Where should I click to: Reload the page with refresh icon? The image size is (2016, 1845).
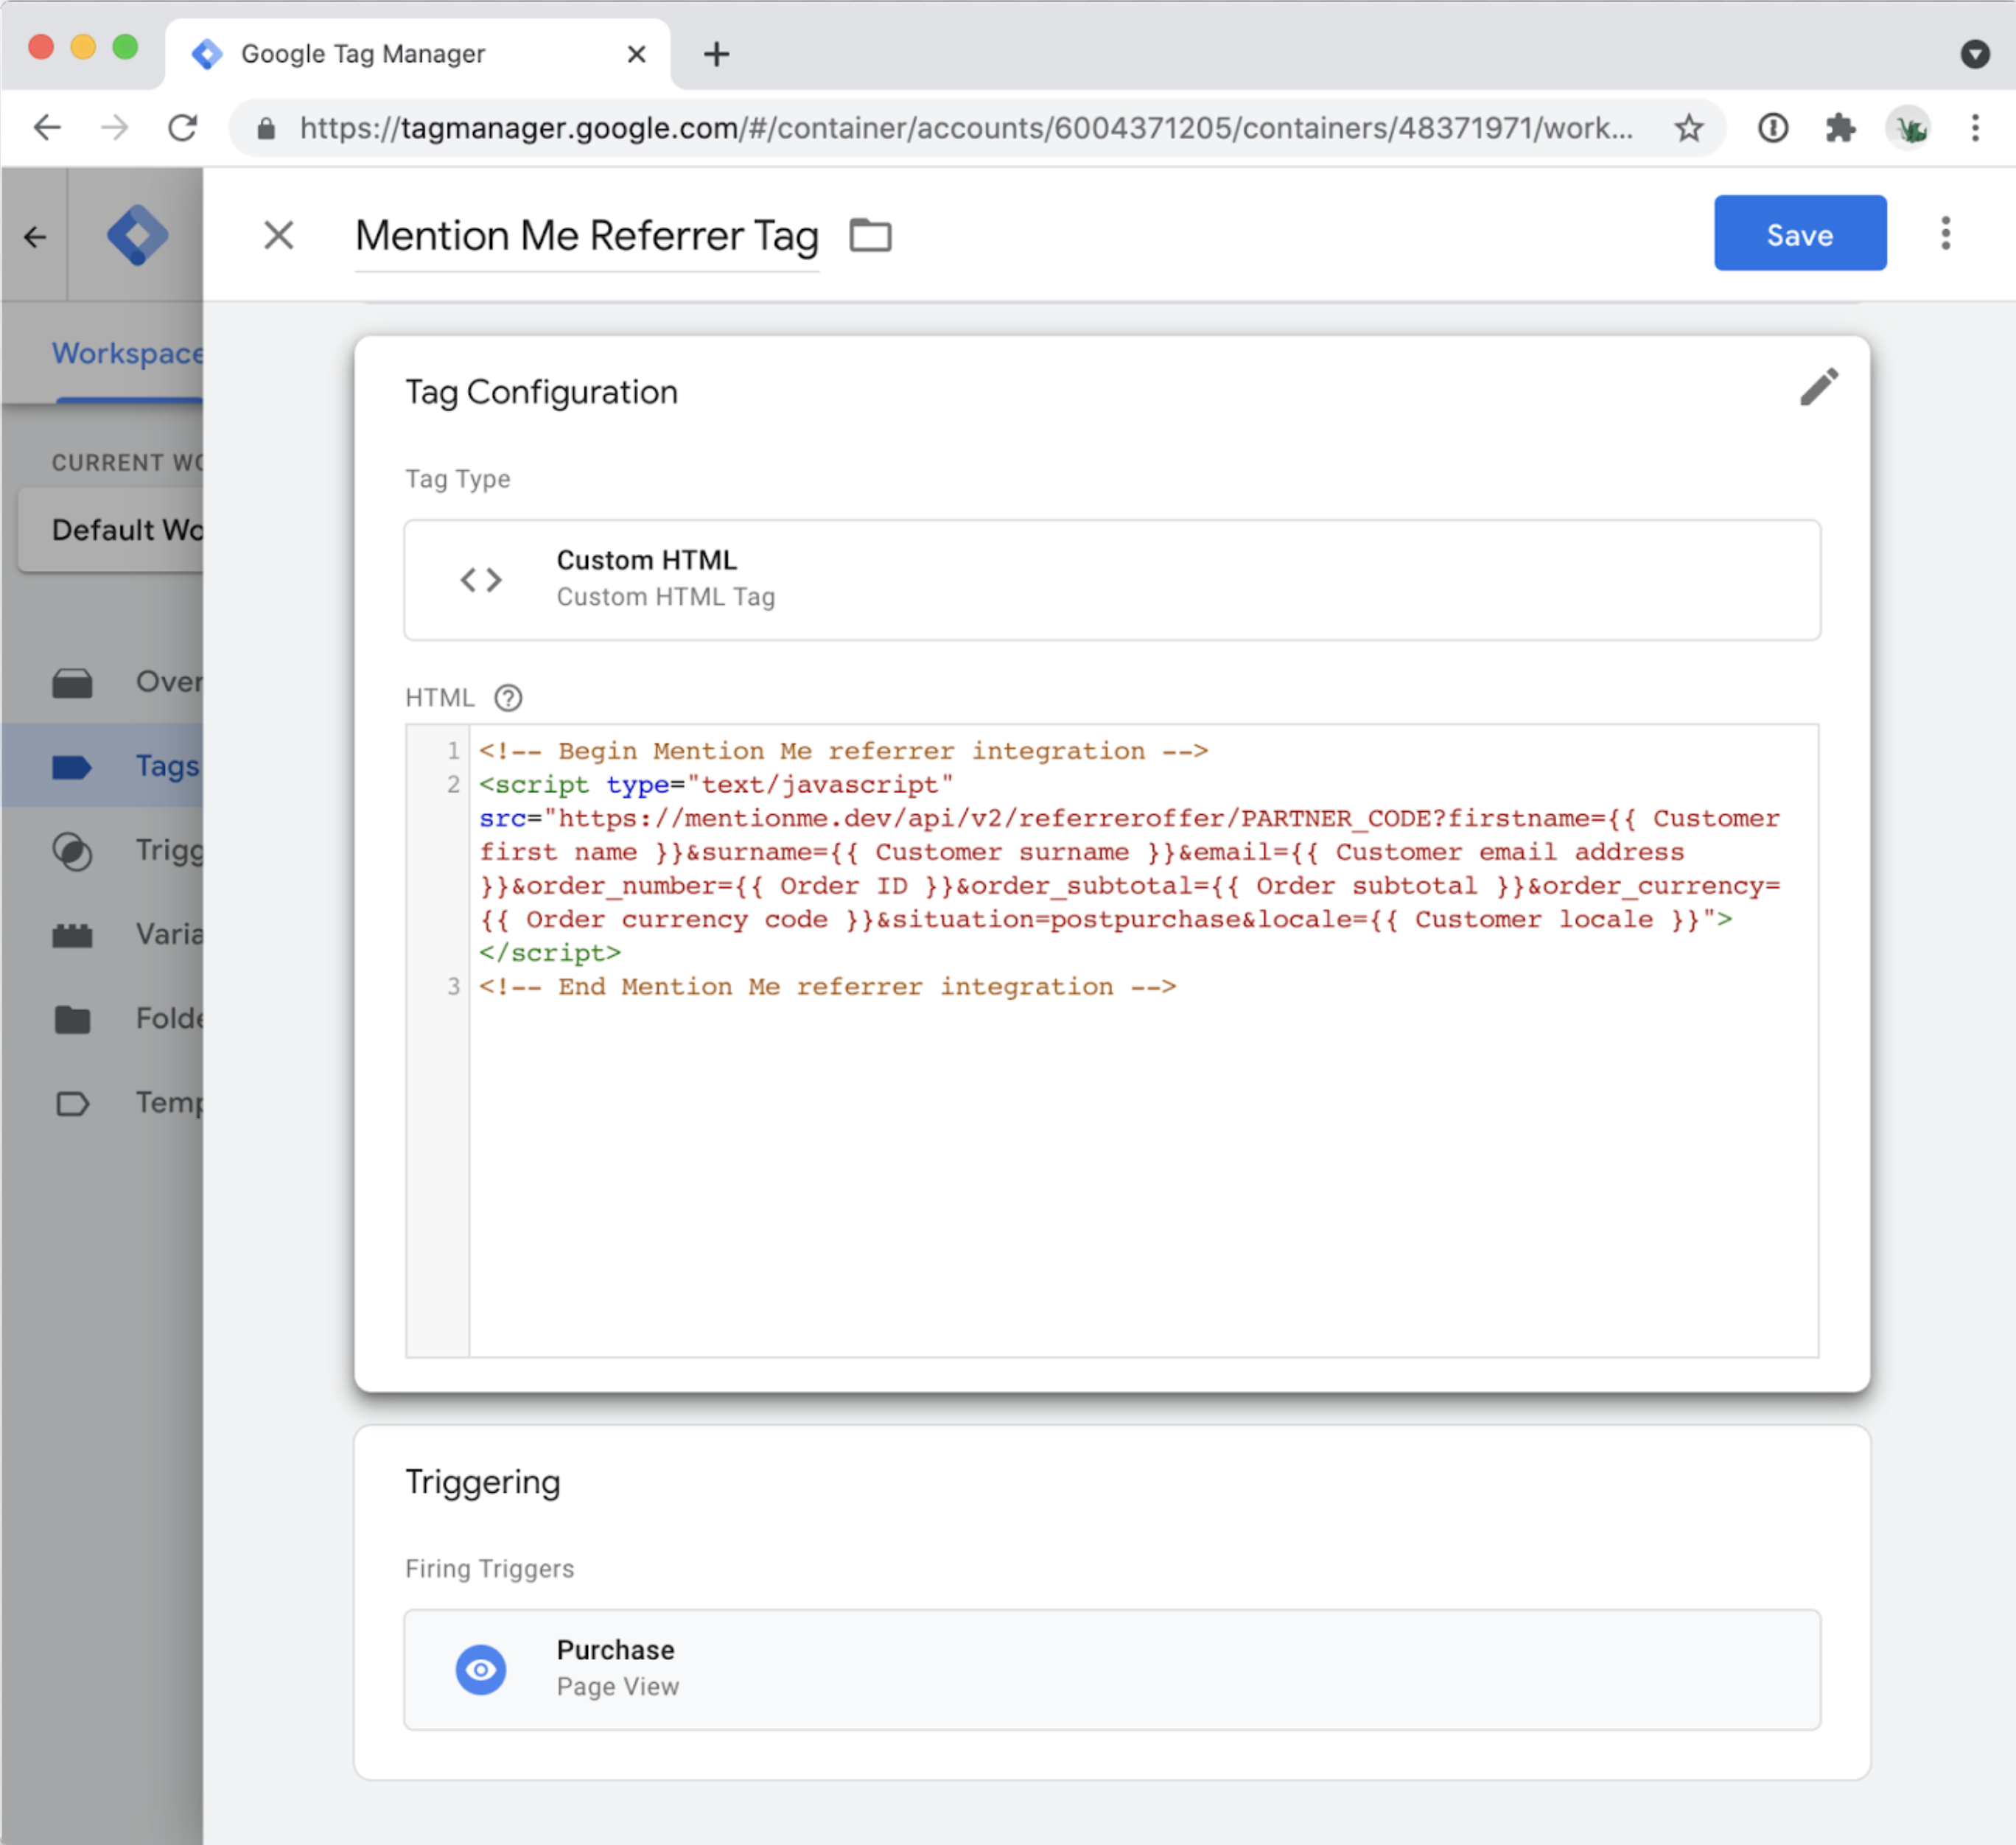click(183, 128)
